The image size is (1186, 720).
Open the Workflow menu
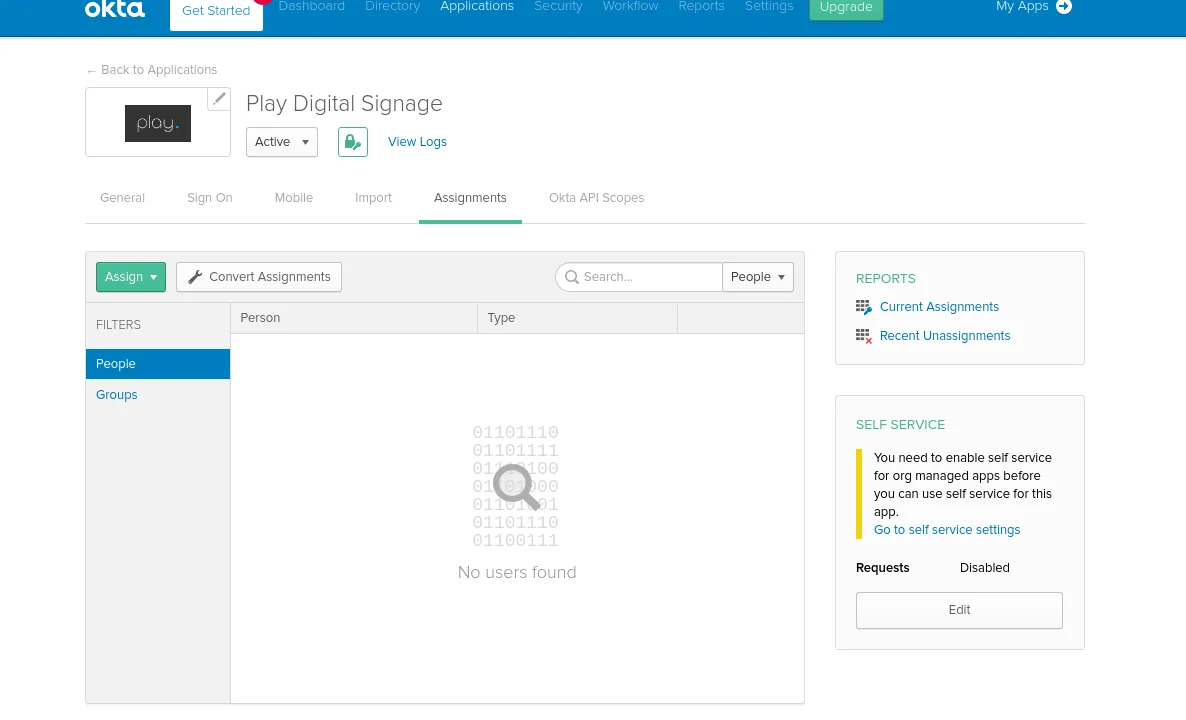[x=630, y=7]
